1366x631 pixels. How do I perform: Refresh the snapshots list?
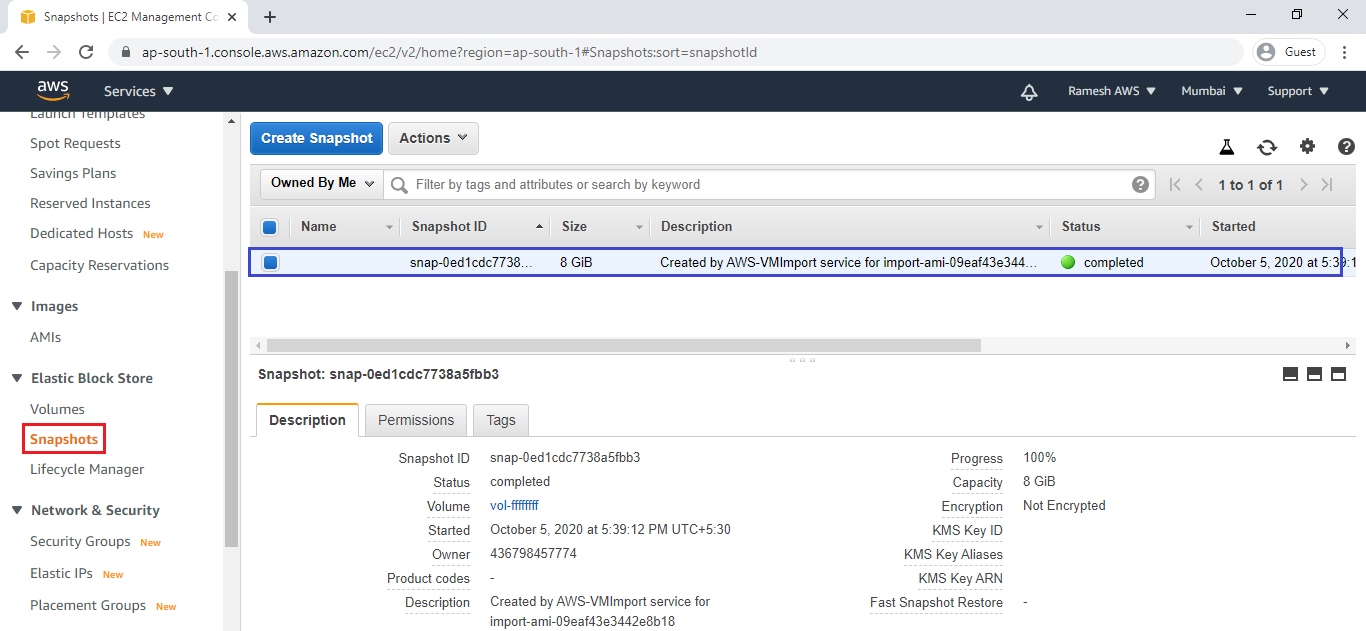coord(1267,147)
